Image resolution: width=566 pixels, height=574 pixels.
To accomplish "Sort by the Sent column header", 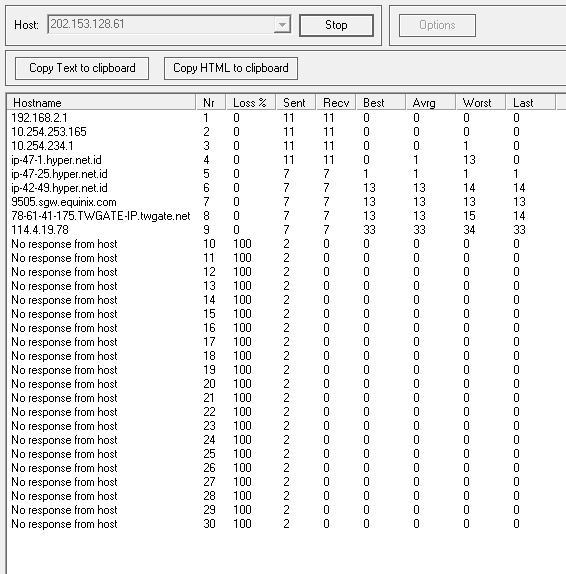I will (295, 102).
